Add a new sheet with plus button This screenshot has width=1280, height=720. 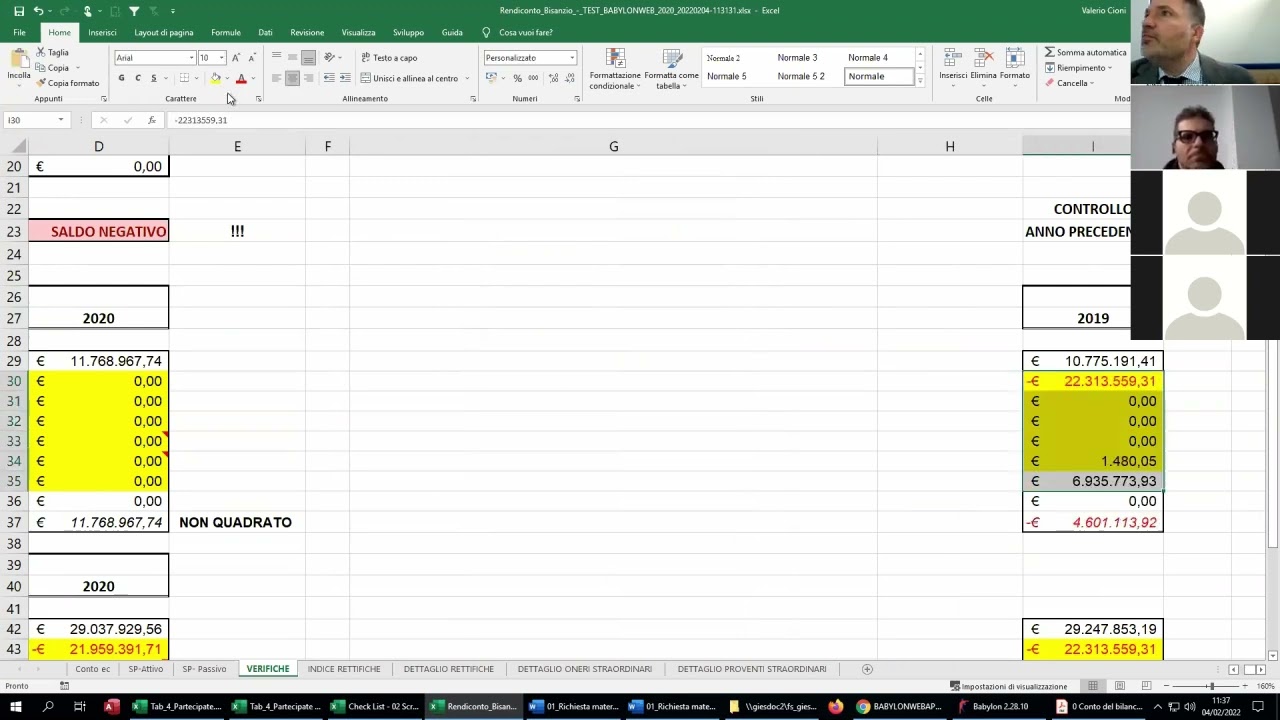click(x=867, y=669)
